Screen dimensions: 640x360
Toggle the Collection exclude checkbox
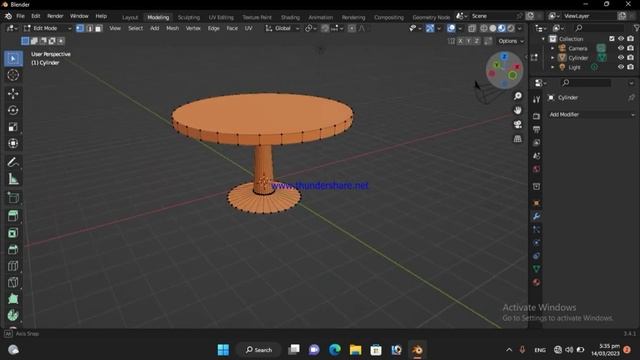coord(611,39)
